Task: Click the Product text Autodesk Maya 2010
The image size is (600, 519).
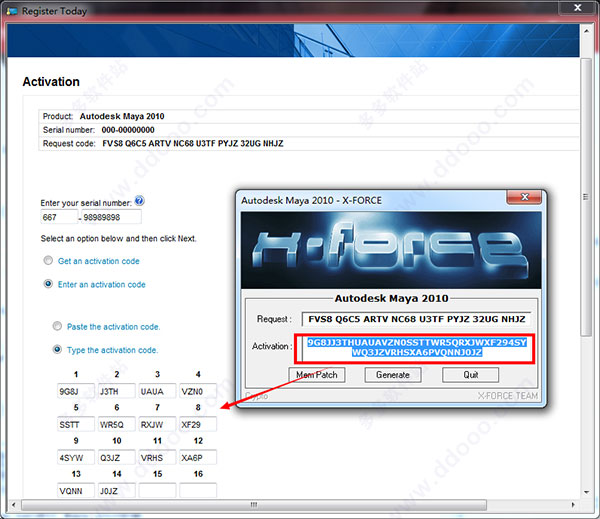Action: (122, 116)
